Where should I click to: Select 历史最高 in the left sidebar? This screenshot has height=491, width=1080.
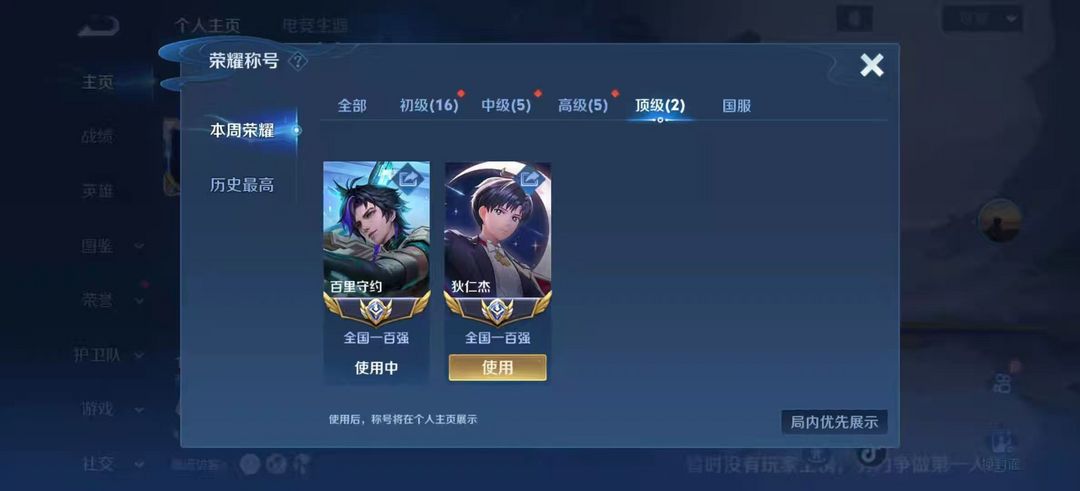(242, 185)
